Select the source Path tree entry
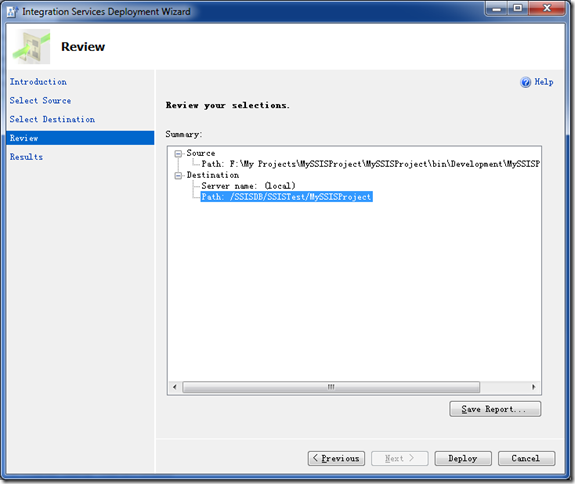This screenshot has width=575, height=484. [370, 164]
